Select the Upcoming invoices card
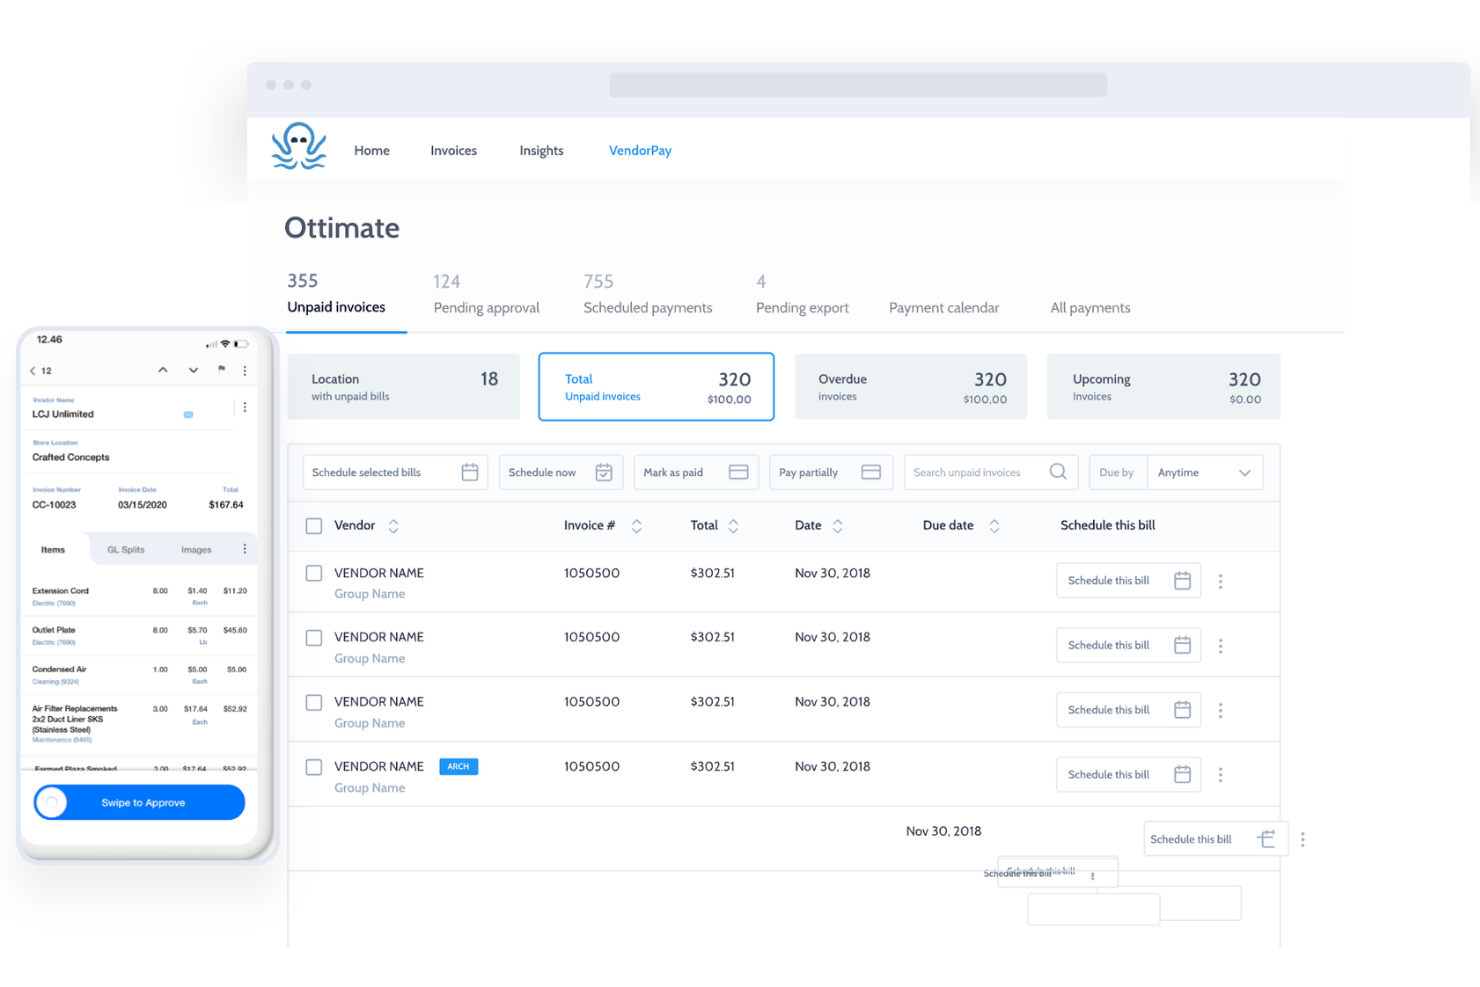This screenshot has width=1480, height=987. pos(1163,386)
